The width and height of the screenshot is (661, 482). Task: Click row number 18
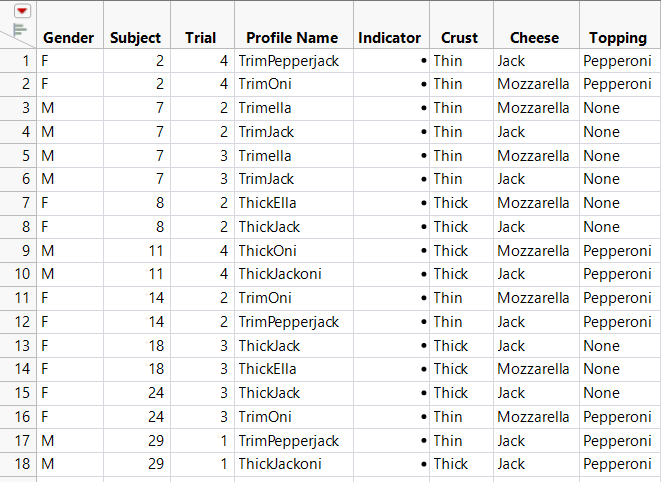pyautogui.click(x=22, y=464)
